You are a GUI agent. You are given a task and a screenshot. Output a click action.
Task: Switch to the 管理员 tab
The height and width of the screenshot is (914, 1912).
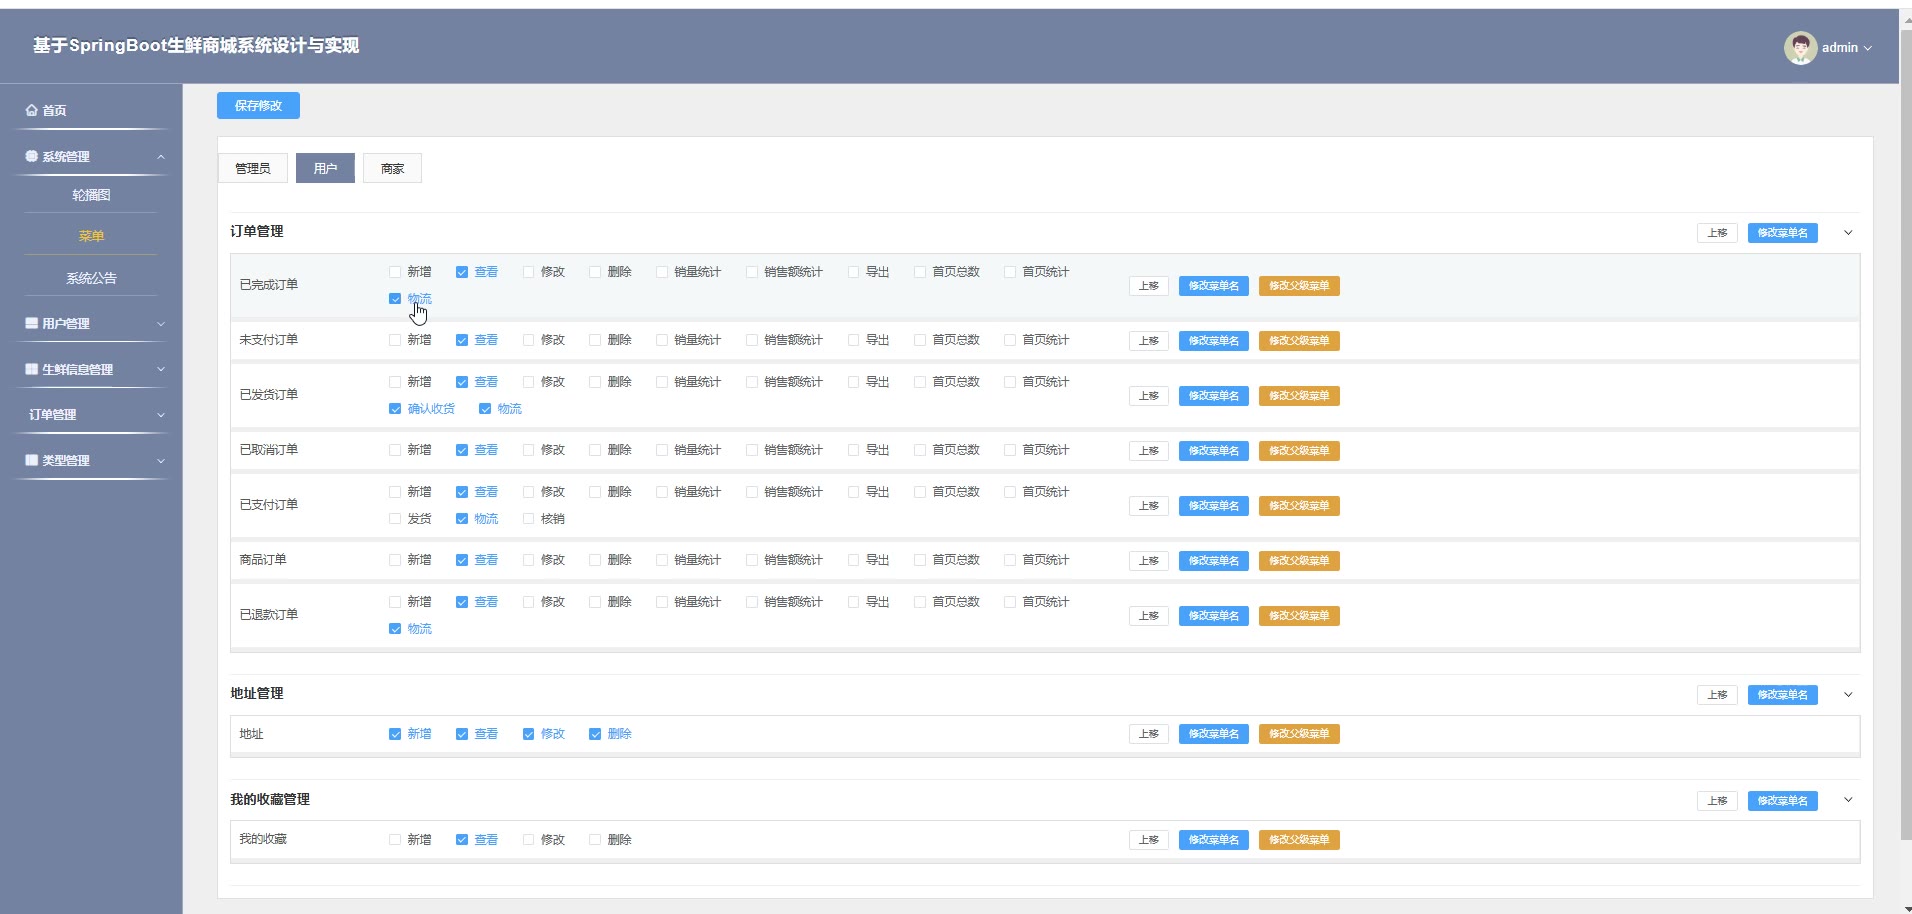click(x=253, y=168)
